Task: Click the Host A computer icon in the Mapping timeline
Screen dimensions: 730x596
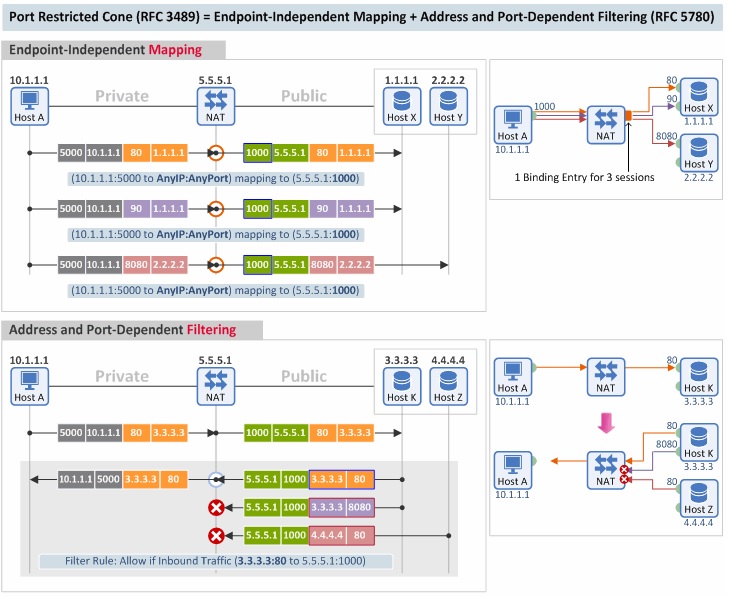Action: click(x=29, y=101)
